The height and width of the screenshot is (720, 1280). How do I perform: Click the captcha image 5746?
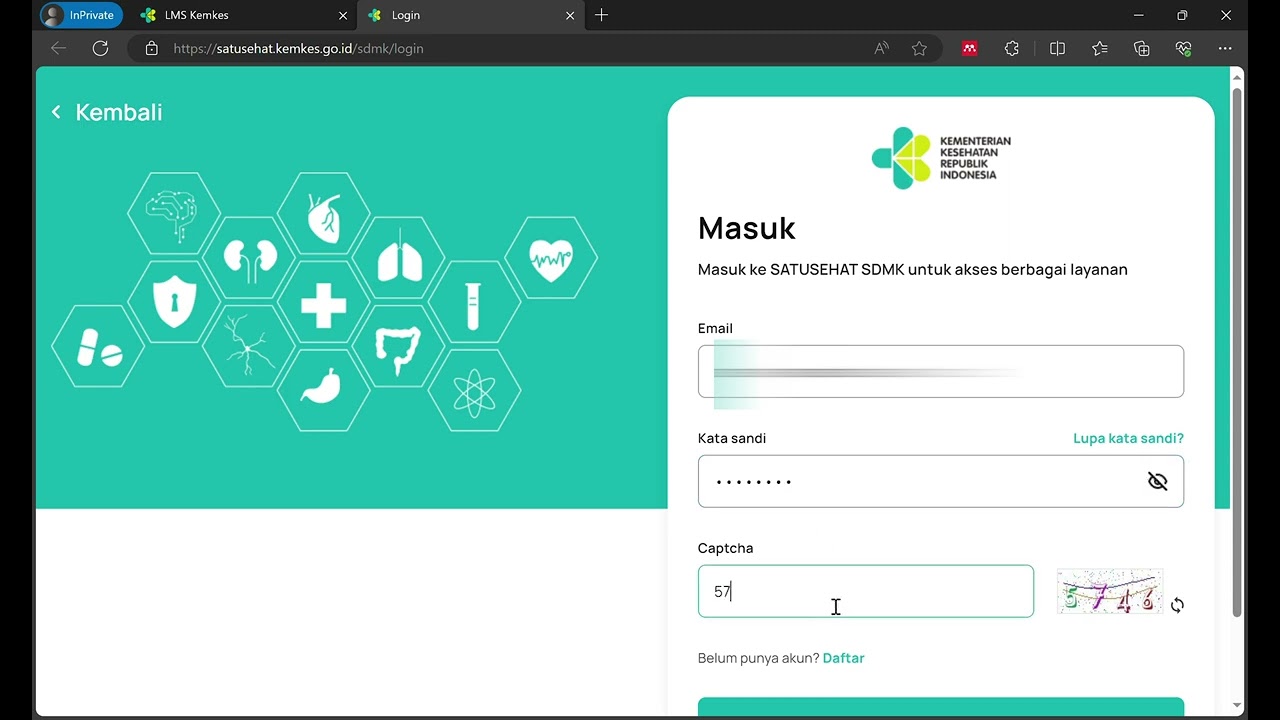pos(1109,591)
